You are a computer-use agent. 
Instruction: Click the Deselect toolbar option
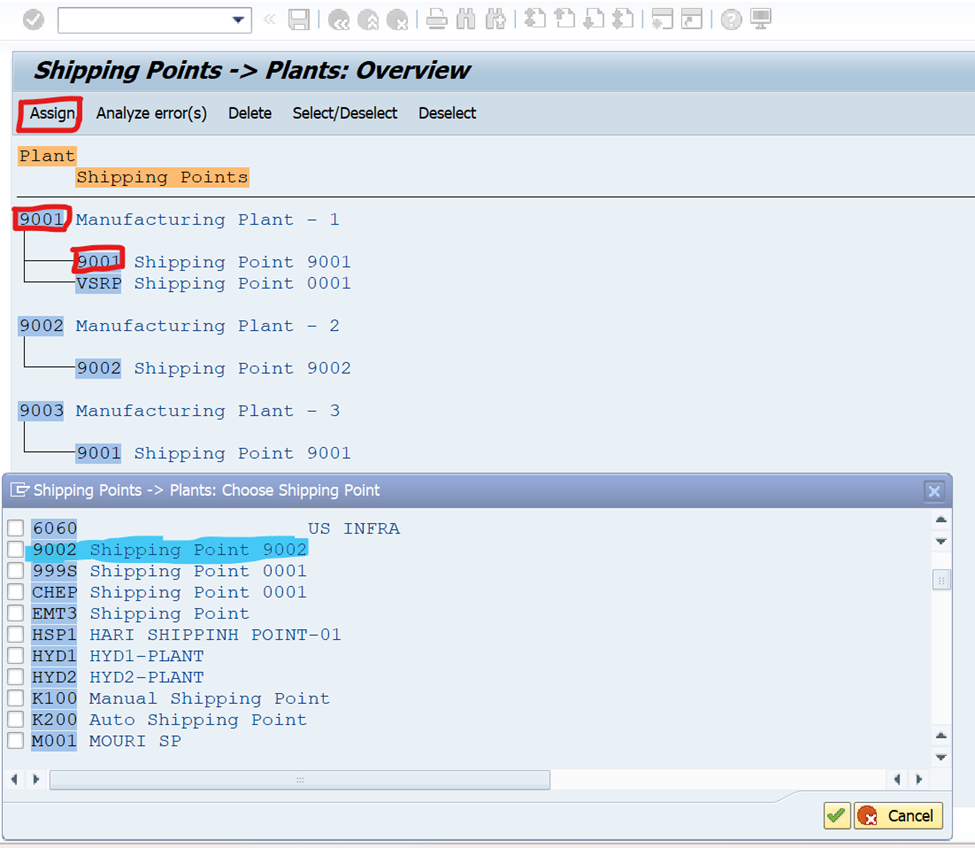[x=447, y=114]
